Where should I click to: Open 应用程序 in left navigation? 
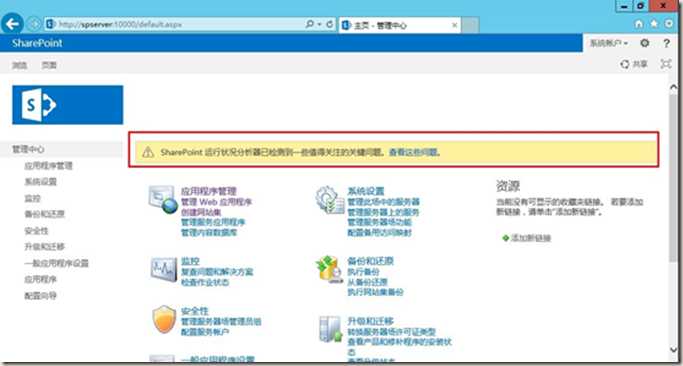41,280
